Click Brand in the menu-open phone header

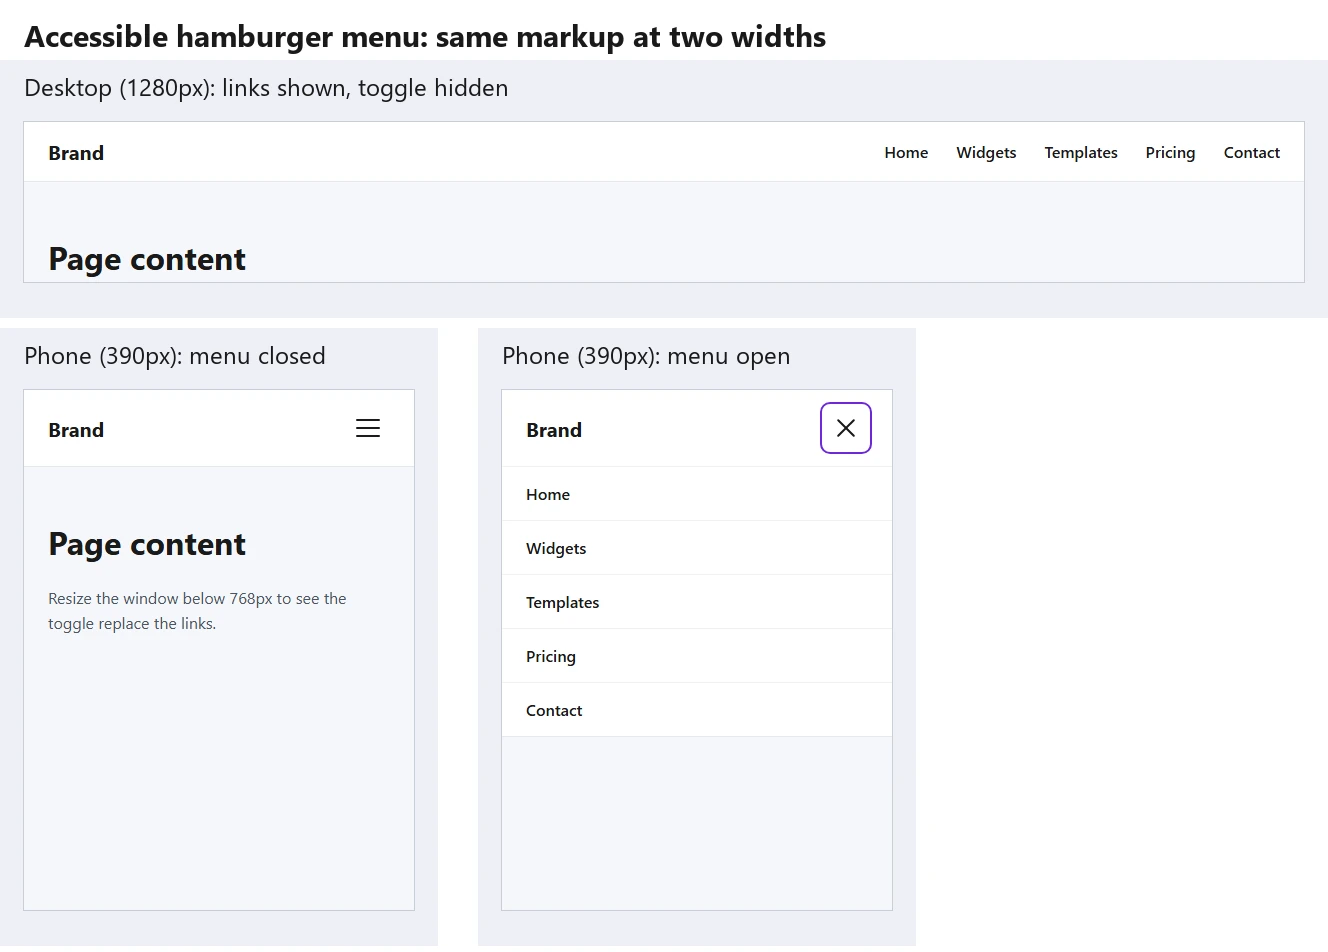tap(554, 430)
